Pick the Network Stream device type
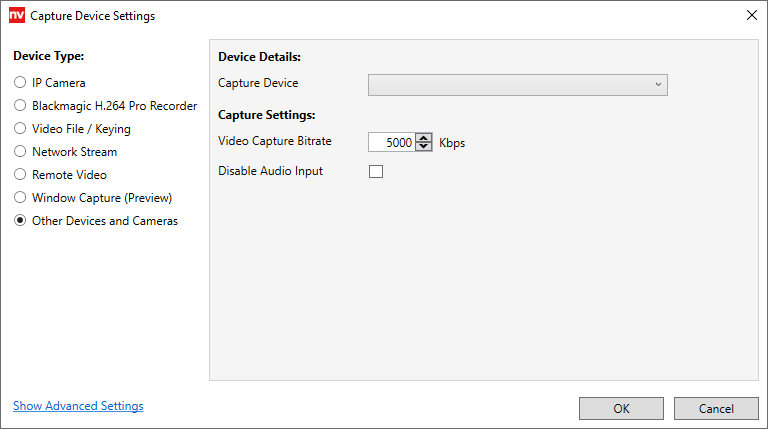 pos(20,152)
